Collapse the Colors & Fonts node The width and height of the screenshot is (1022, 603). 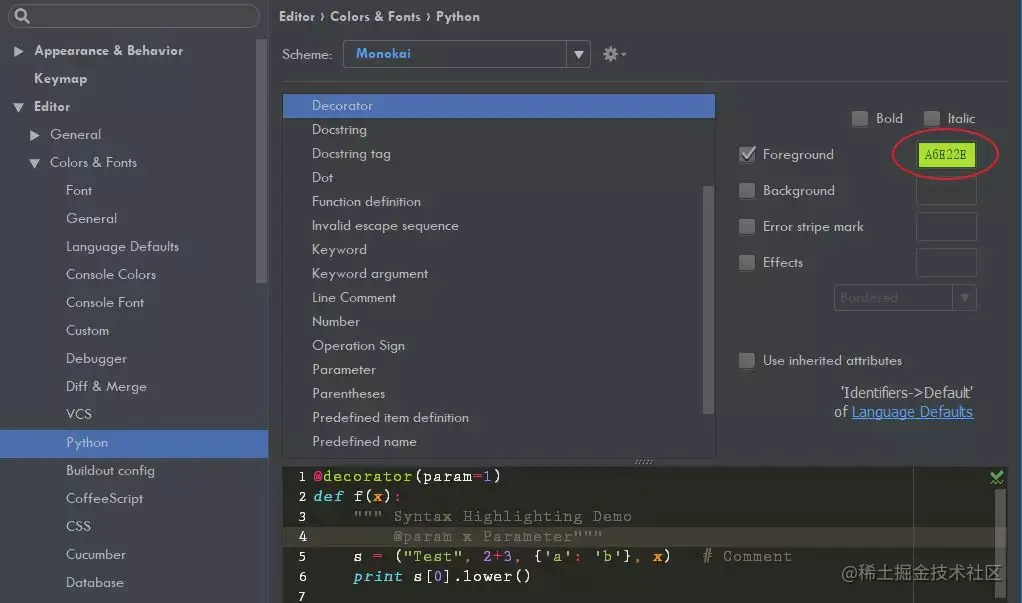pyautogui.click(x=35, y=163)
